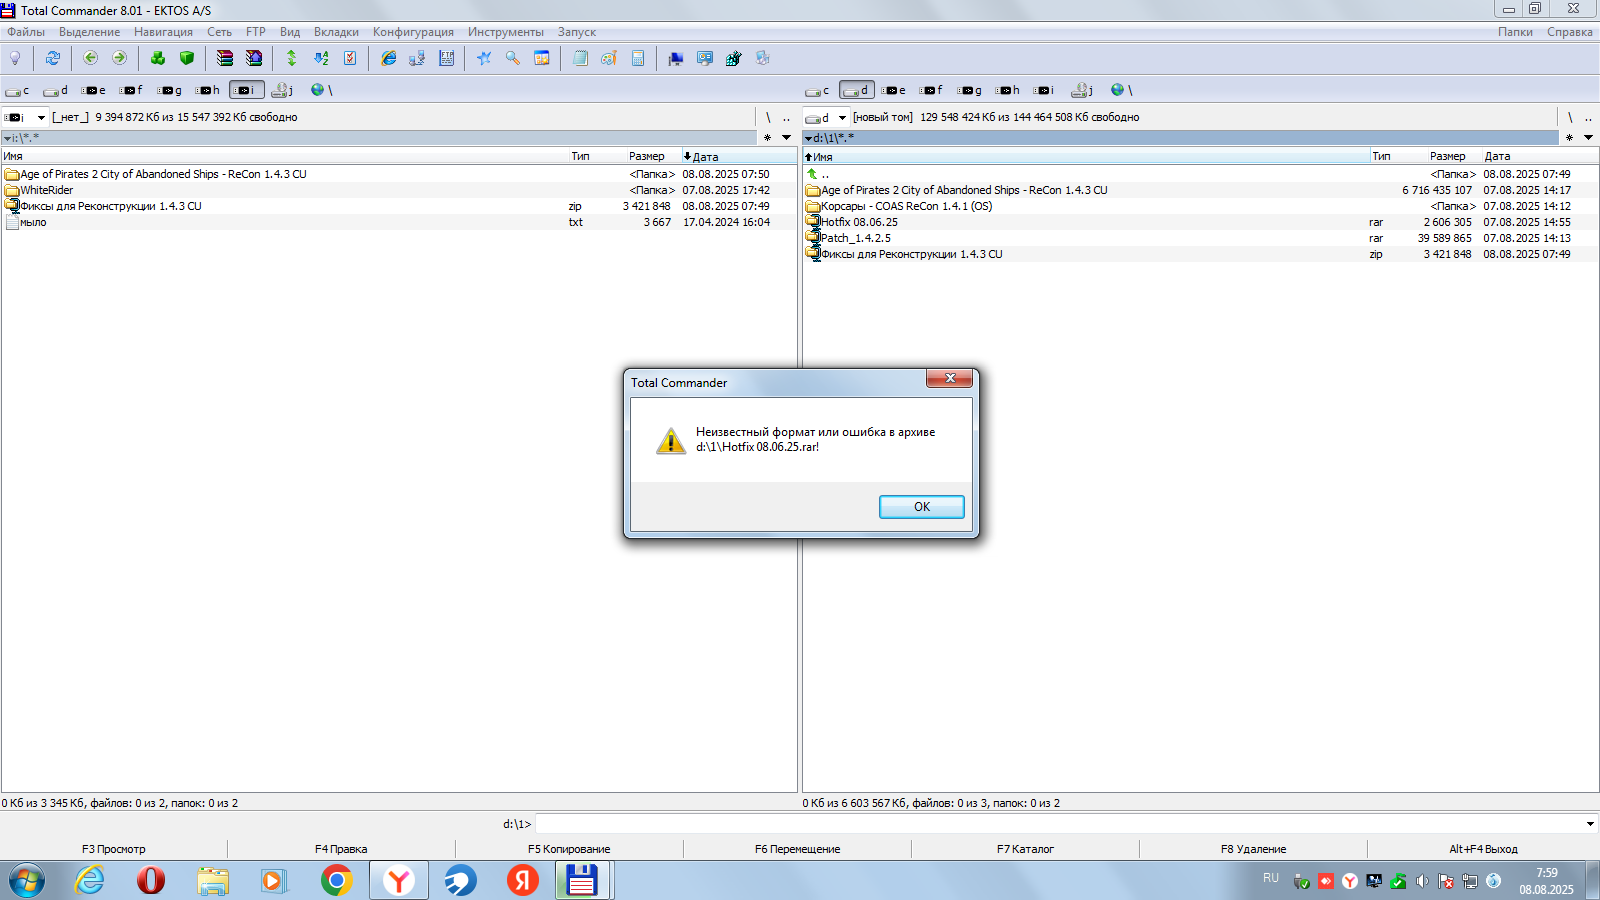Click the Internet Explorer toolbar icon
Viewport: 1600px width, 900px height.
pos(388,58)
